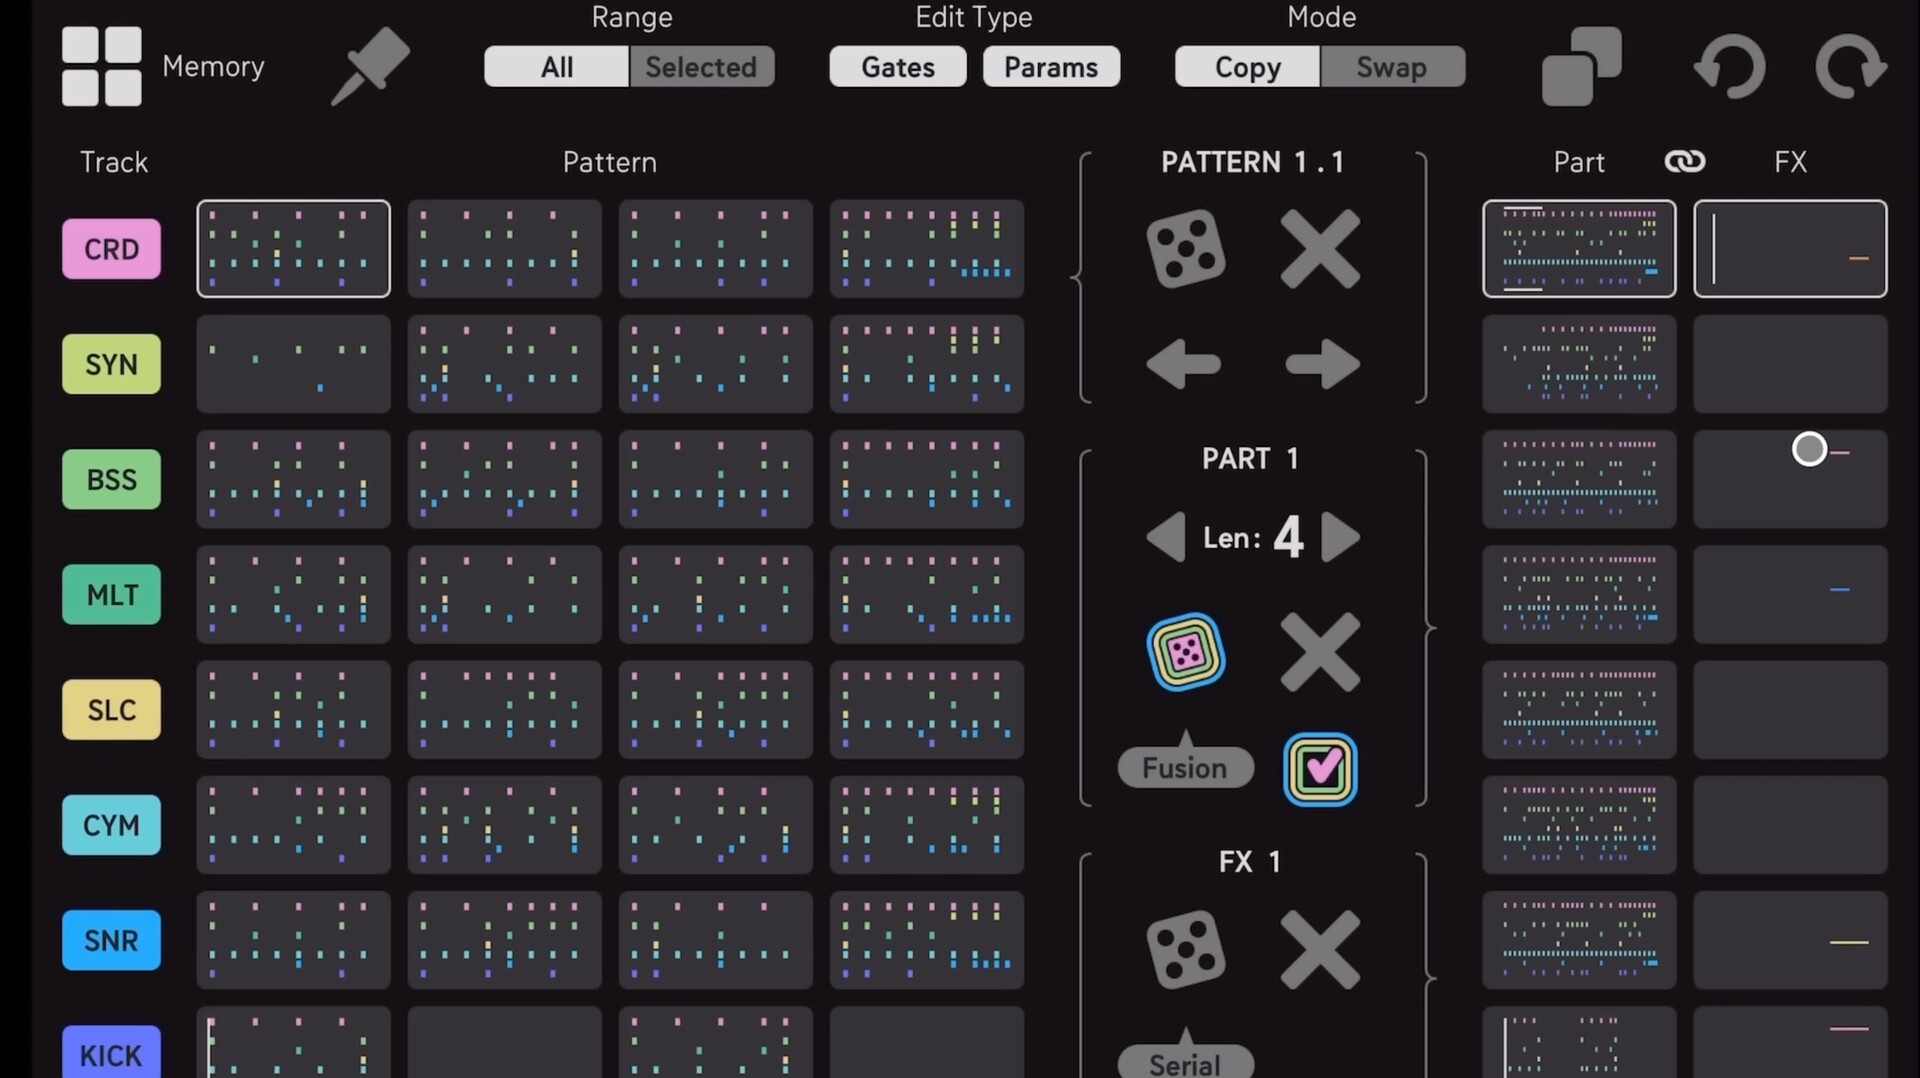Viewport: 1920px width, 1078px height.
Task: Toggle the Part-FX link icon
Action: tap(1684, 162)
